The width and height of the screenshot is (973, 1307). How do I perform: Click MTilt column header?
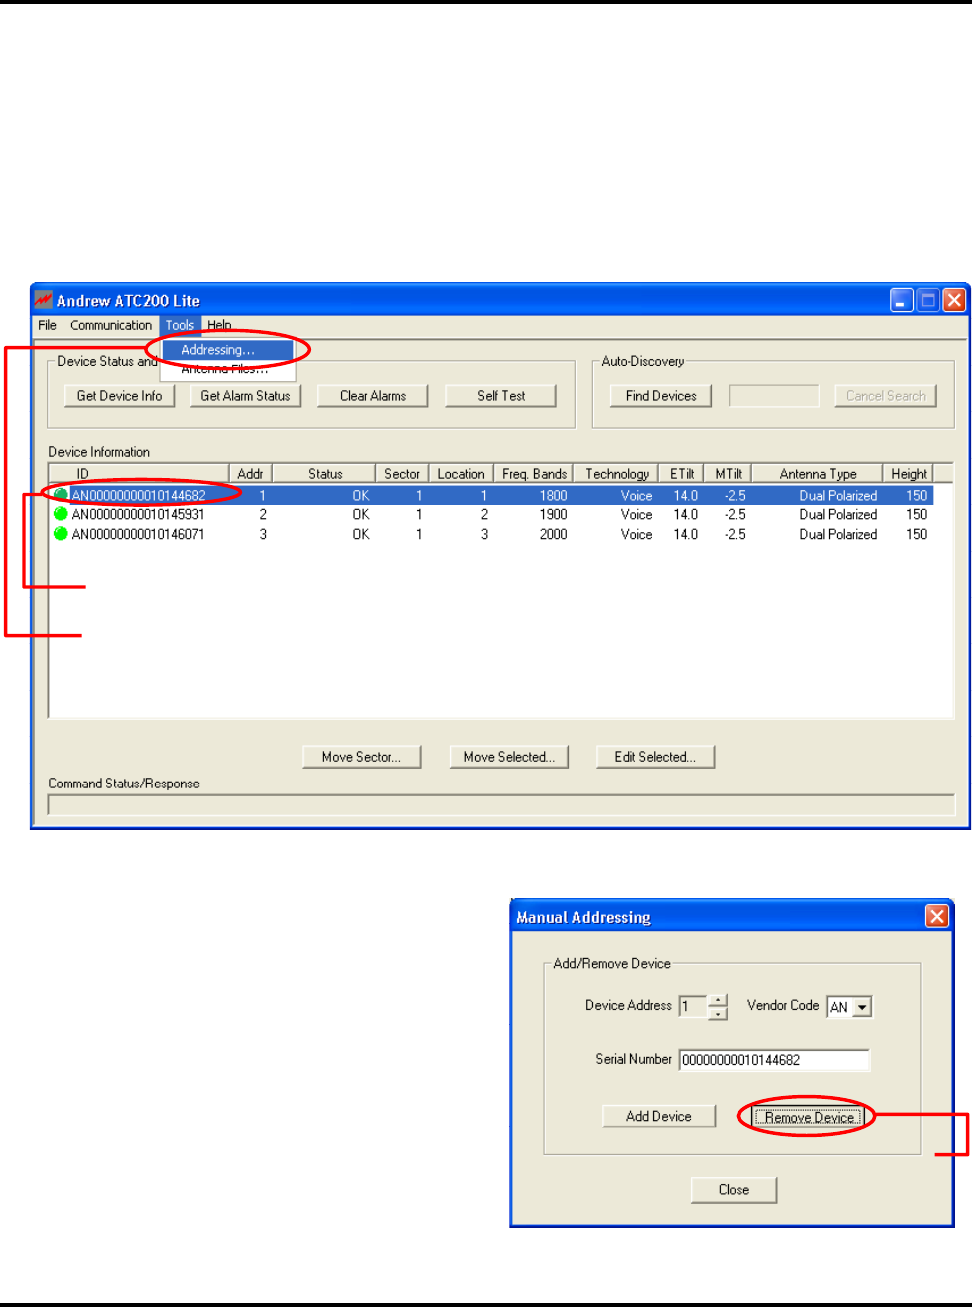(728, 474)
